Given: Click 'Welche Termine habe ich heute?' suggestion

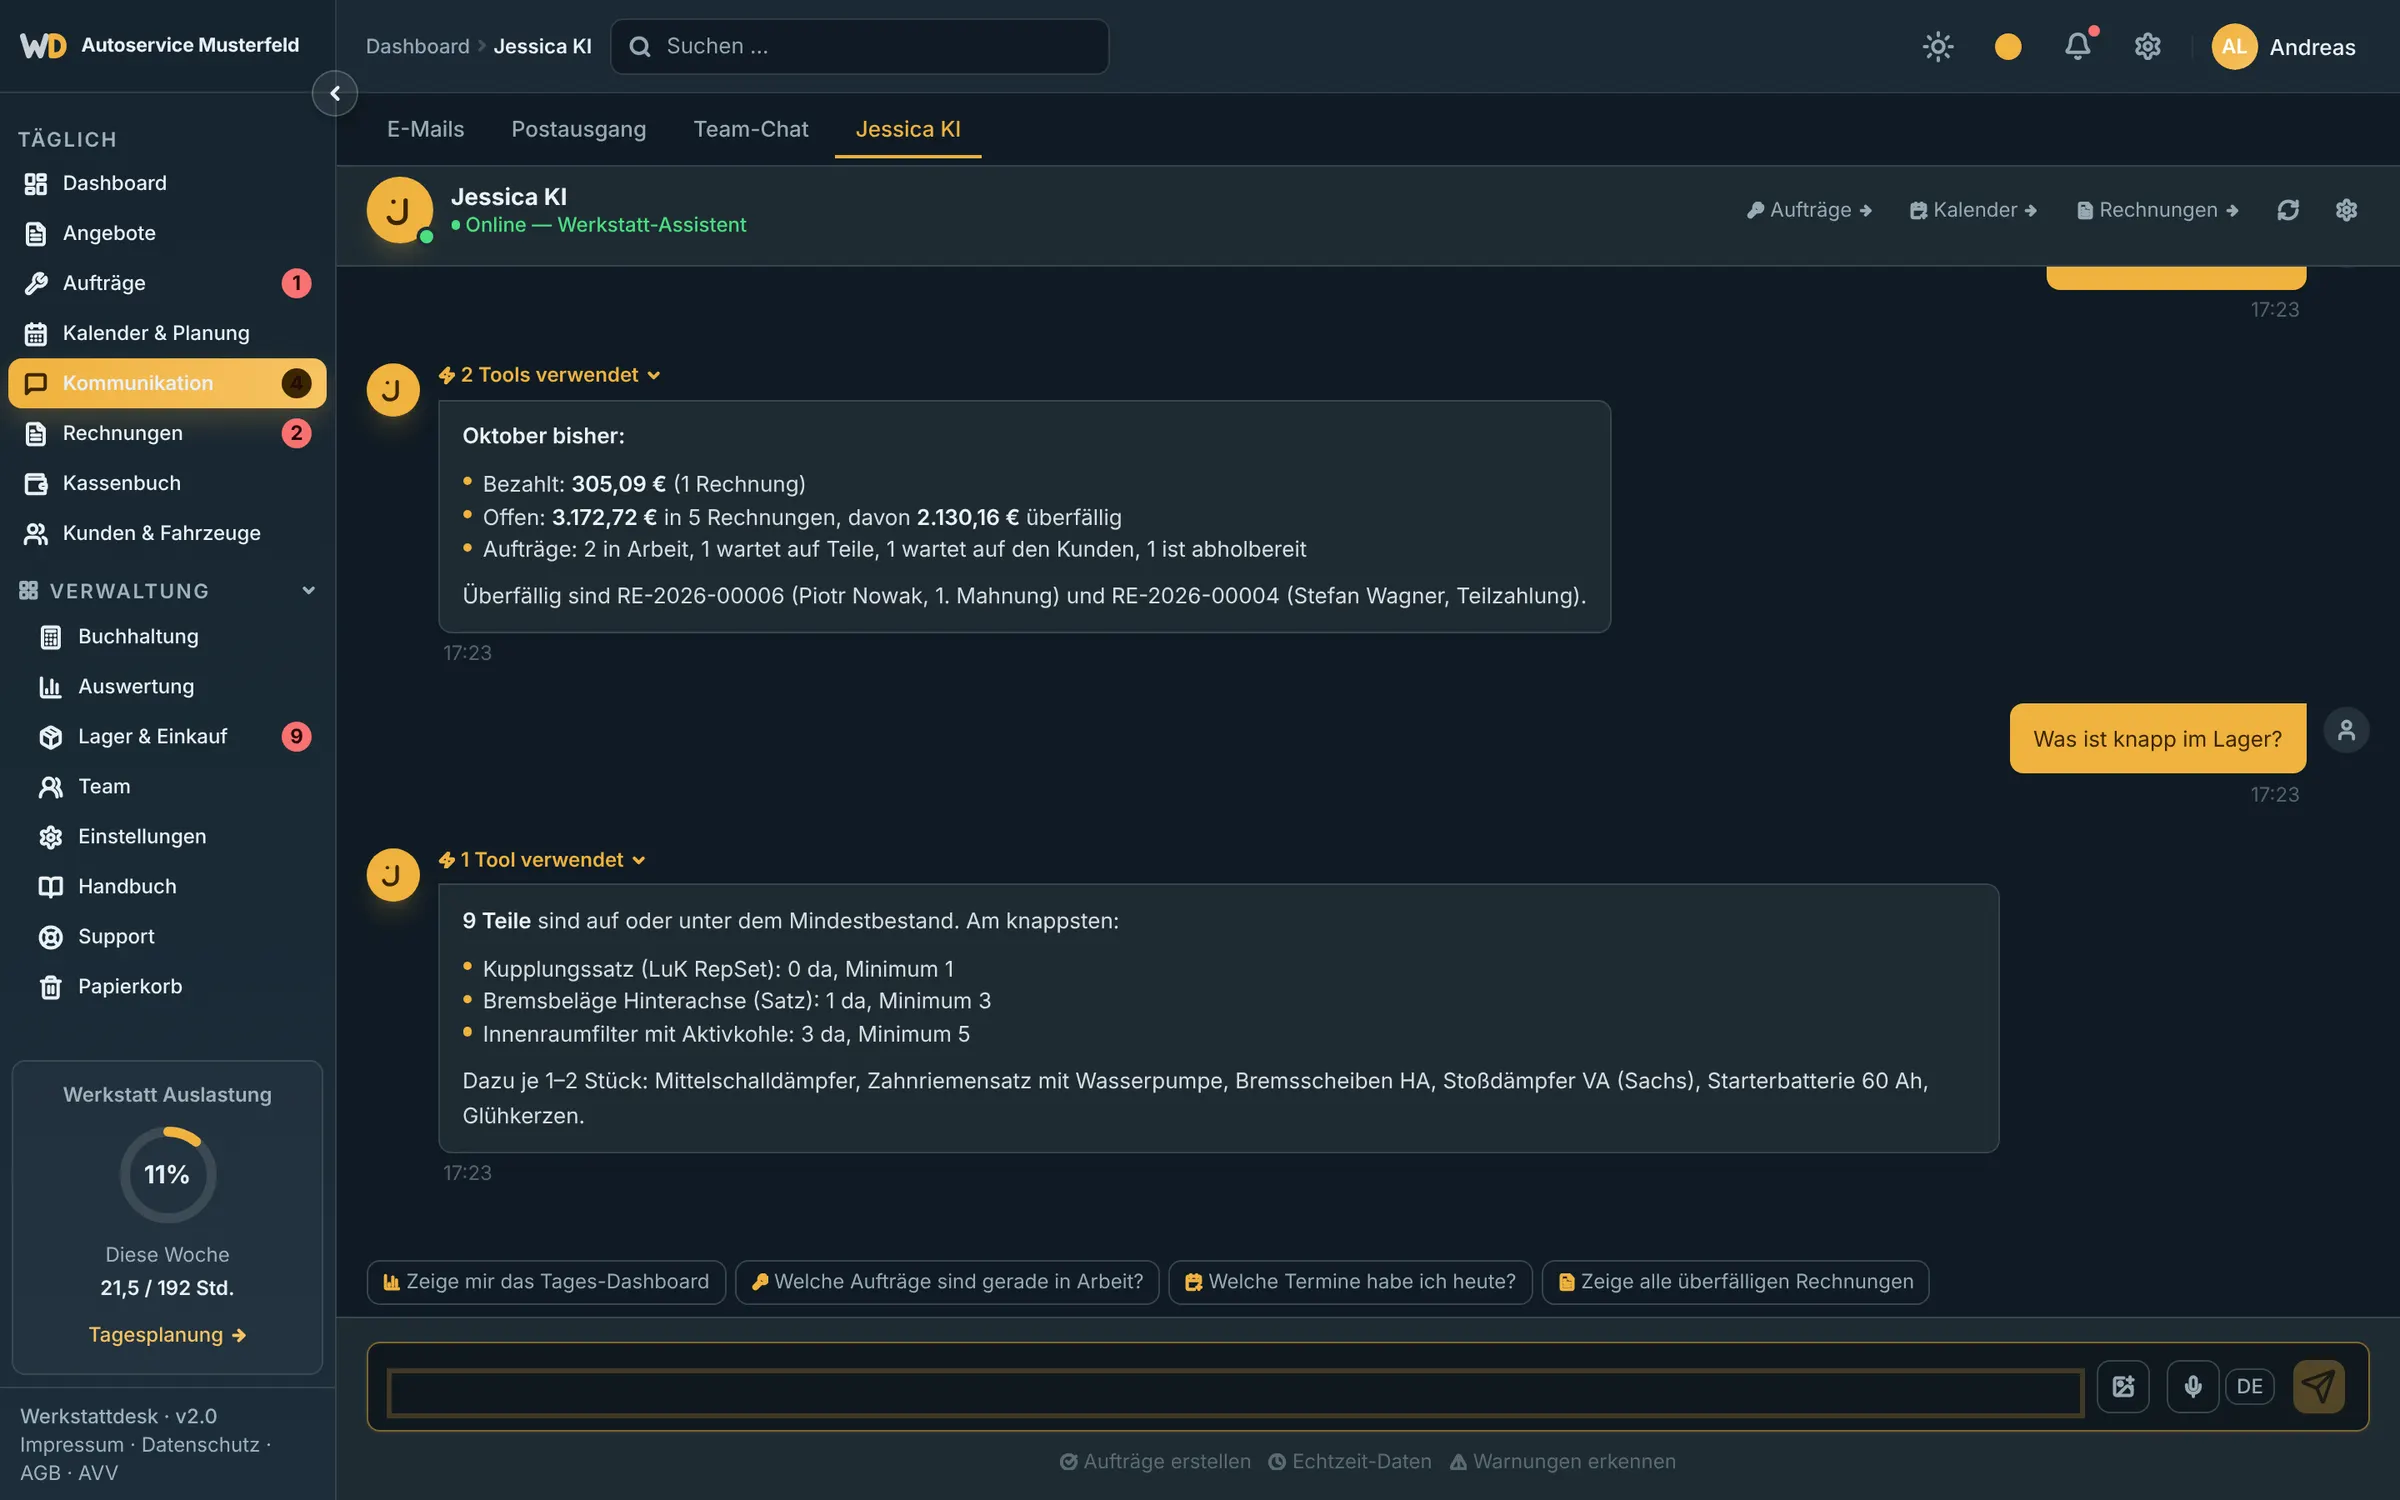Looking at the screenshot, I should 1350,1282.
